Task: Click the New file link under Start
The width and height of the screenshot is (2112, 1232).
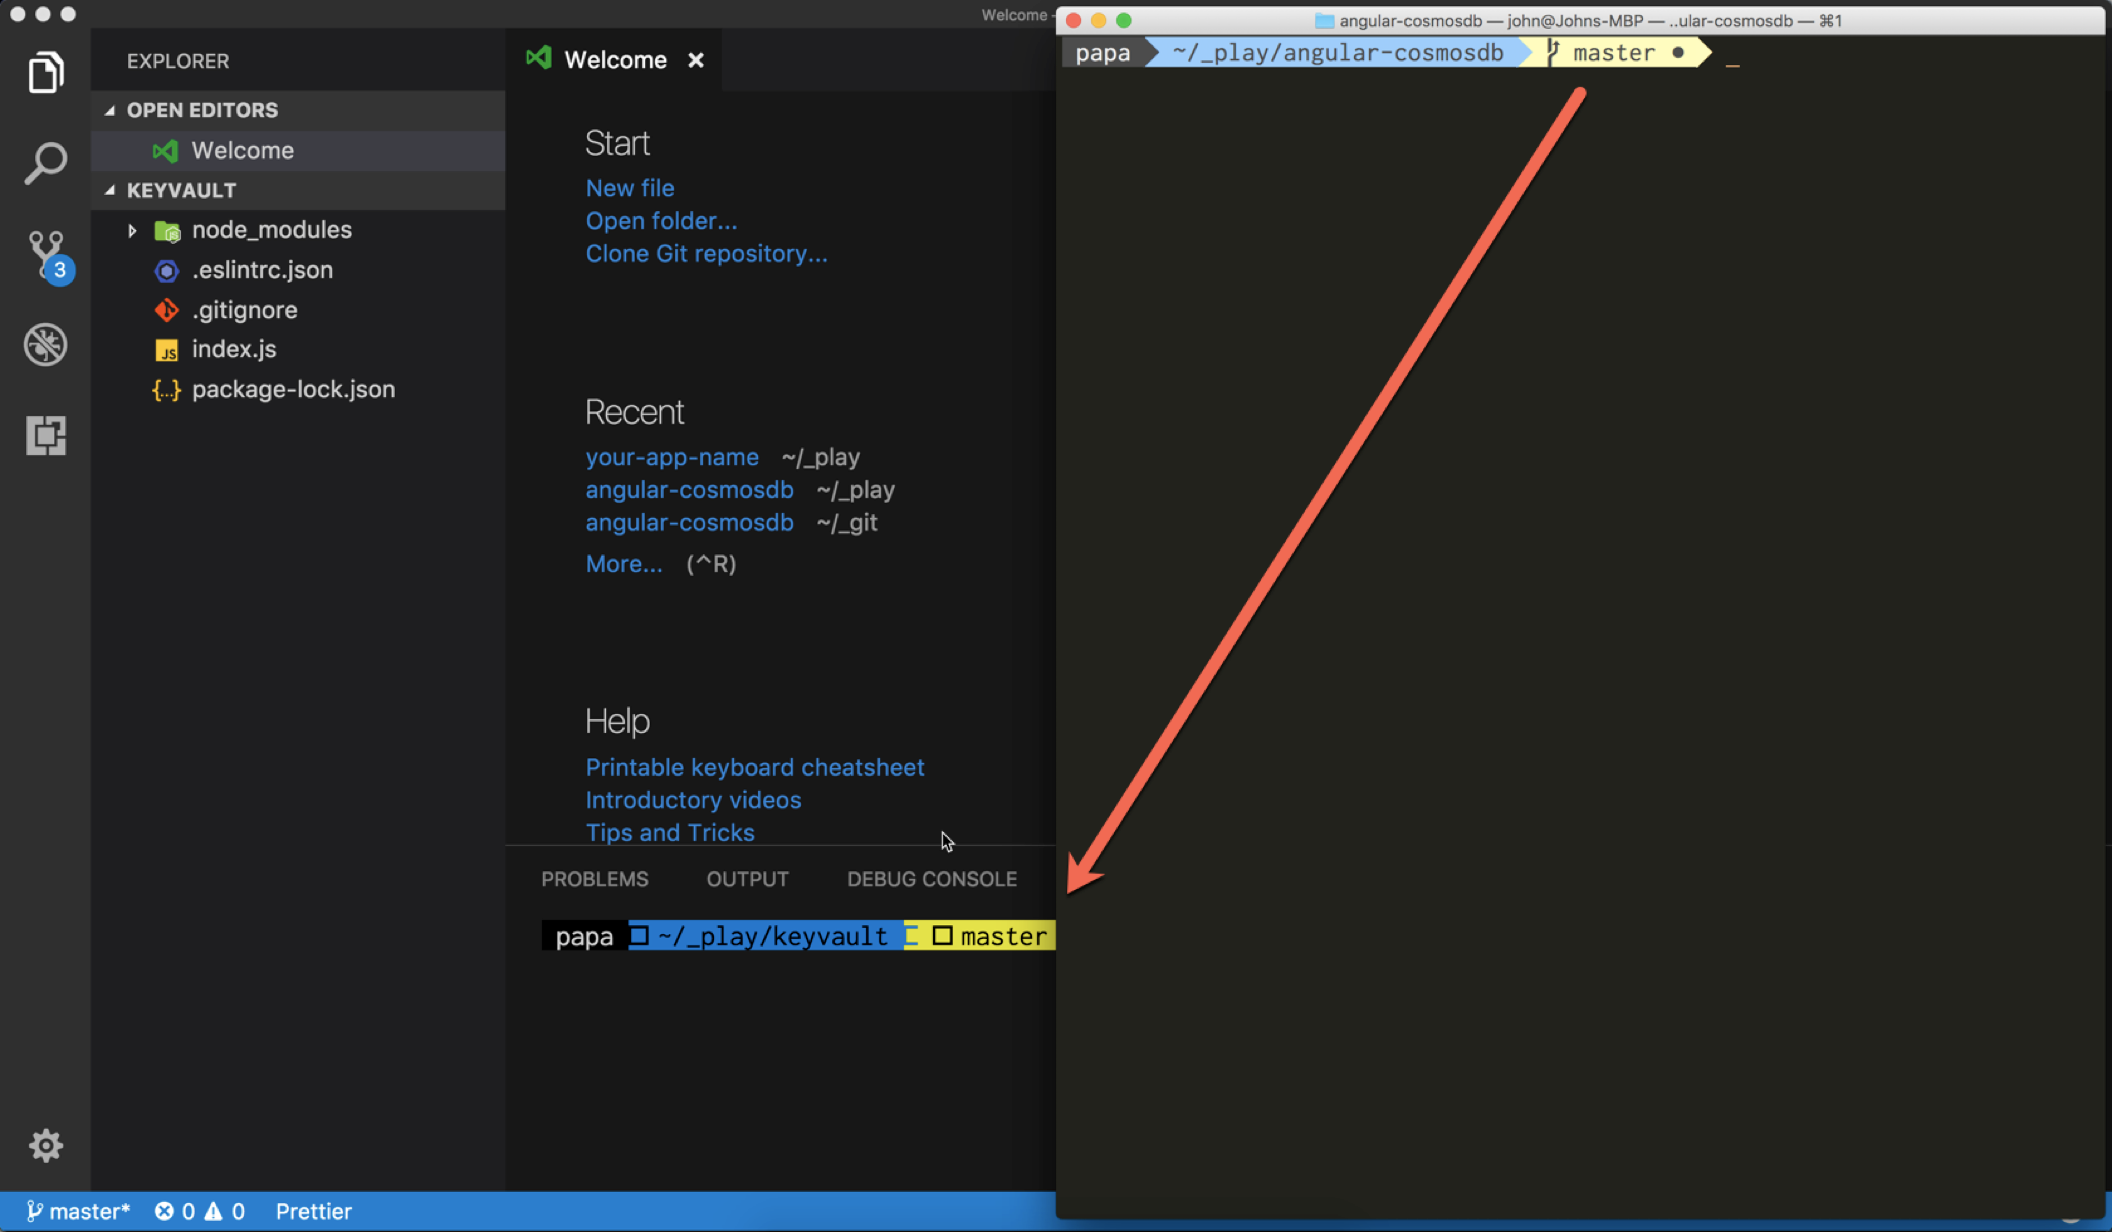Action: pos(628,188)
